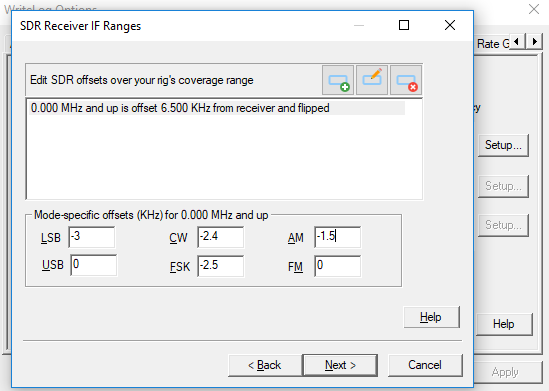Close the WriteLog Options window

(534, 9)
